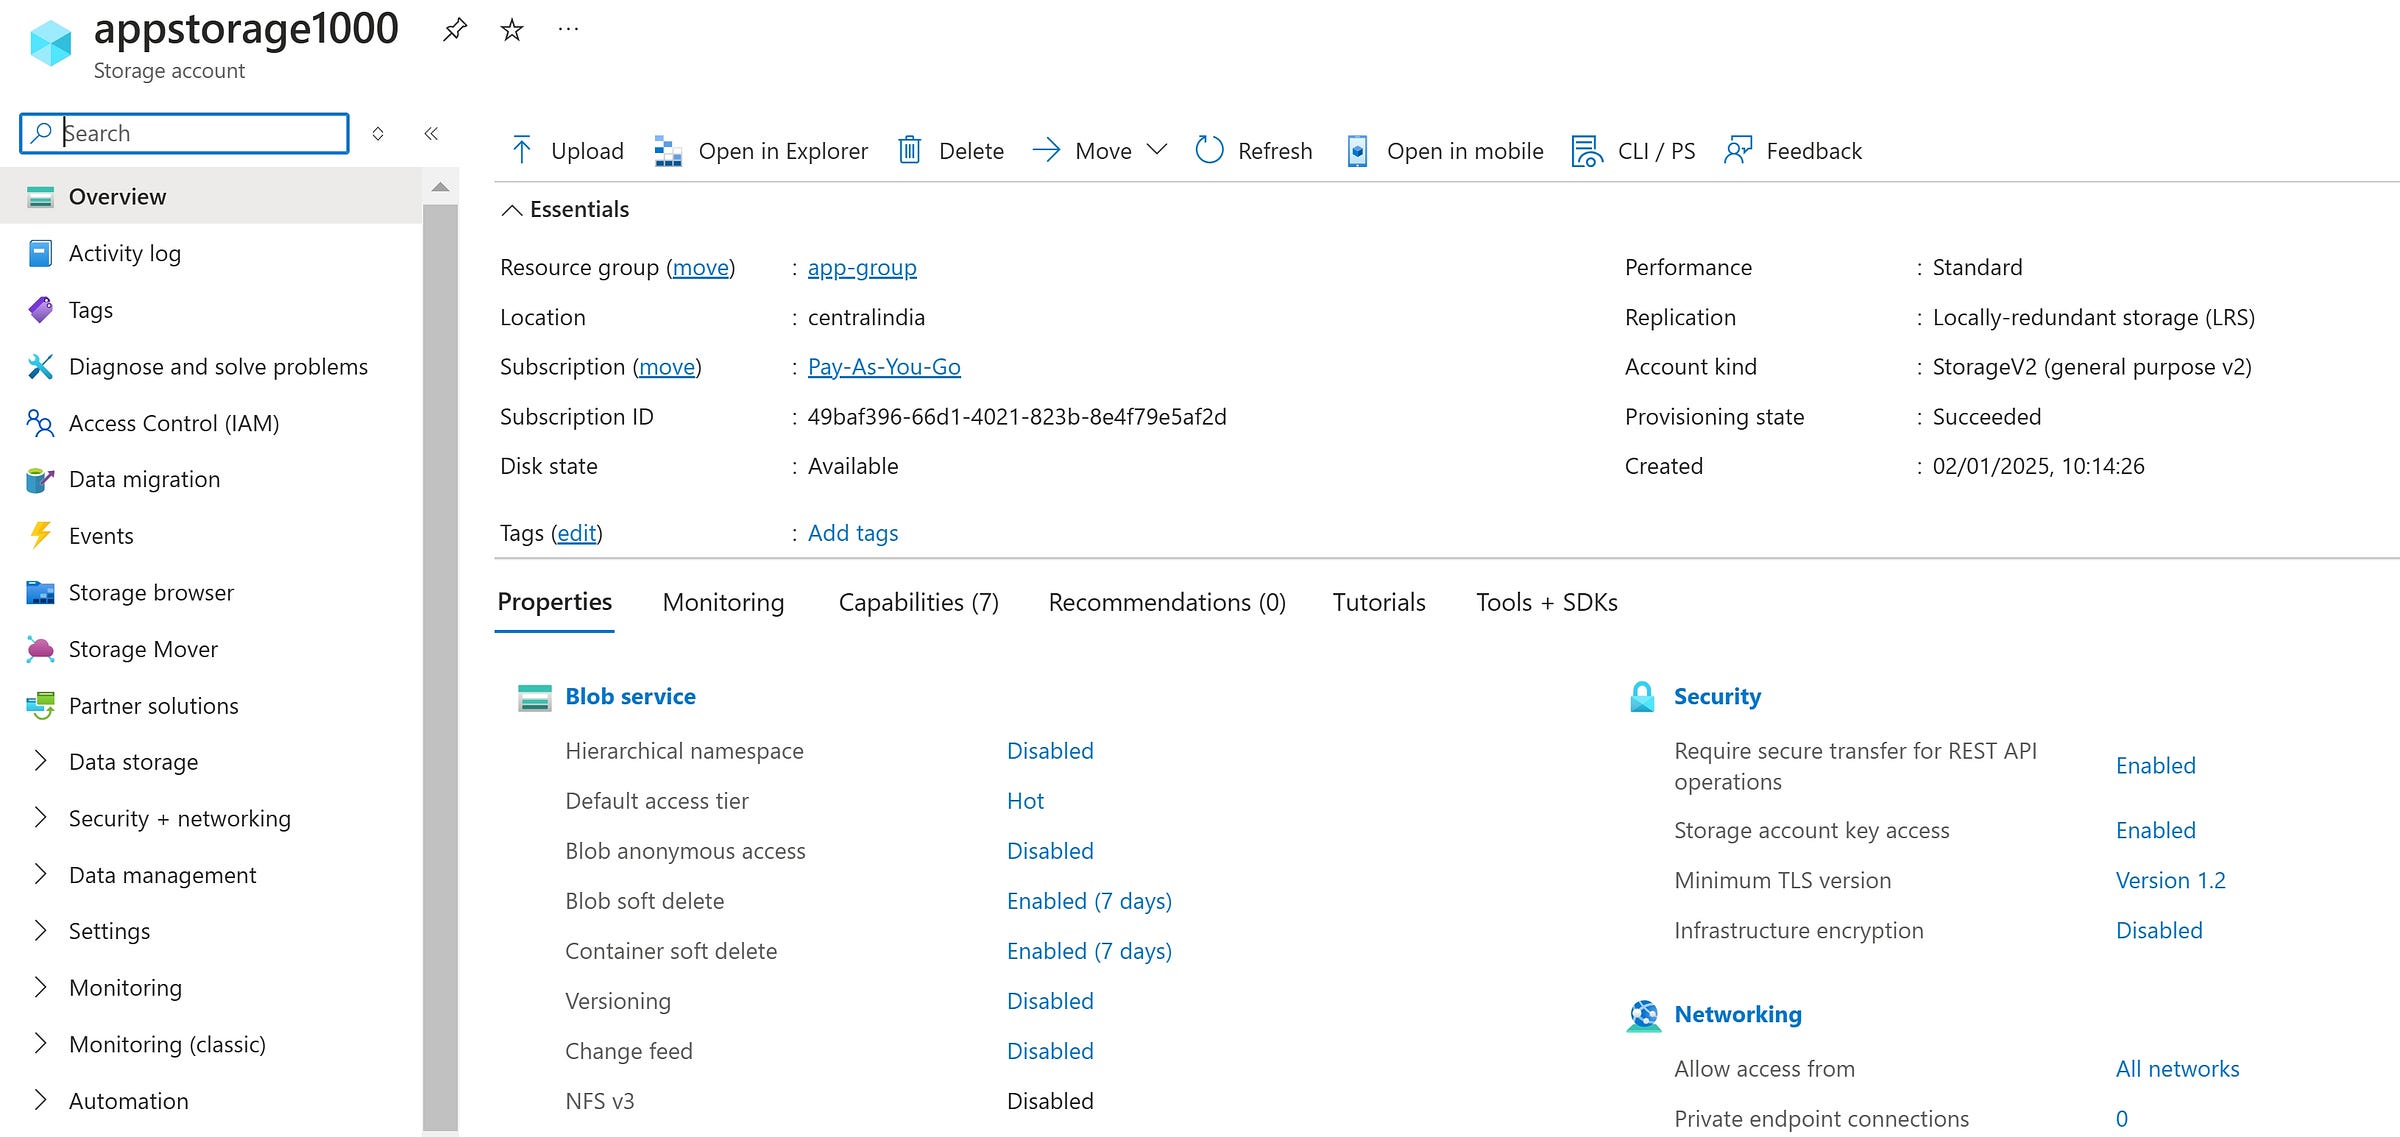
Task: Switch to Recommendations (0) tab
Action: 1167,602
